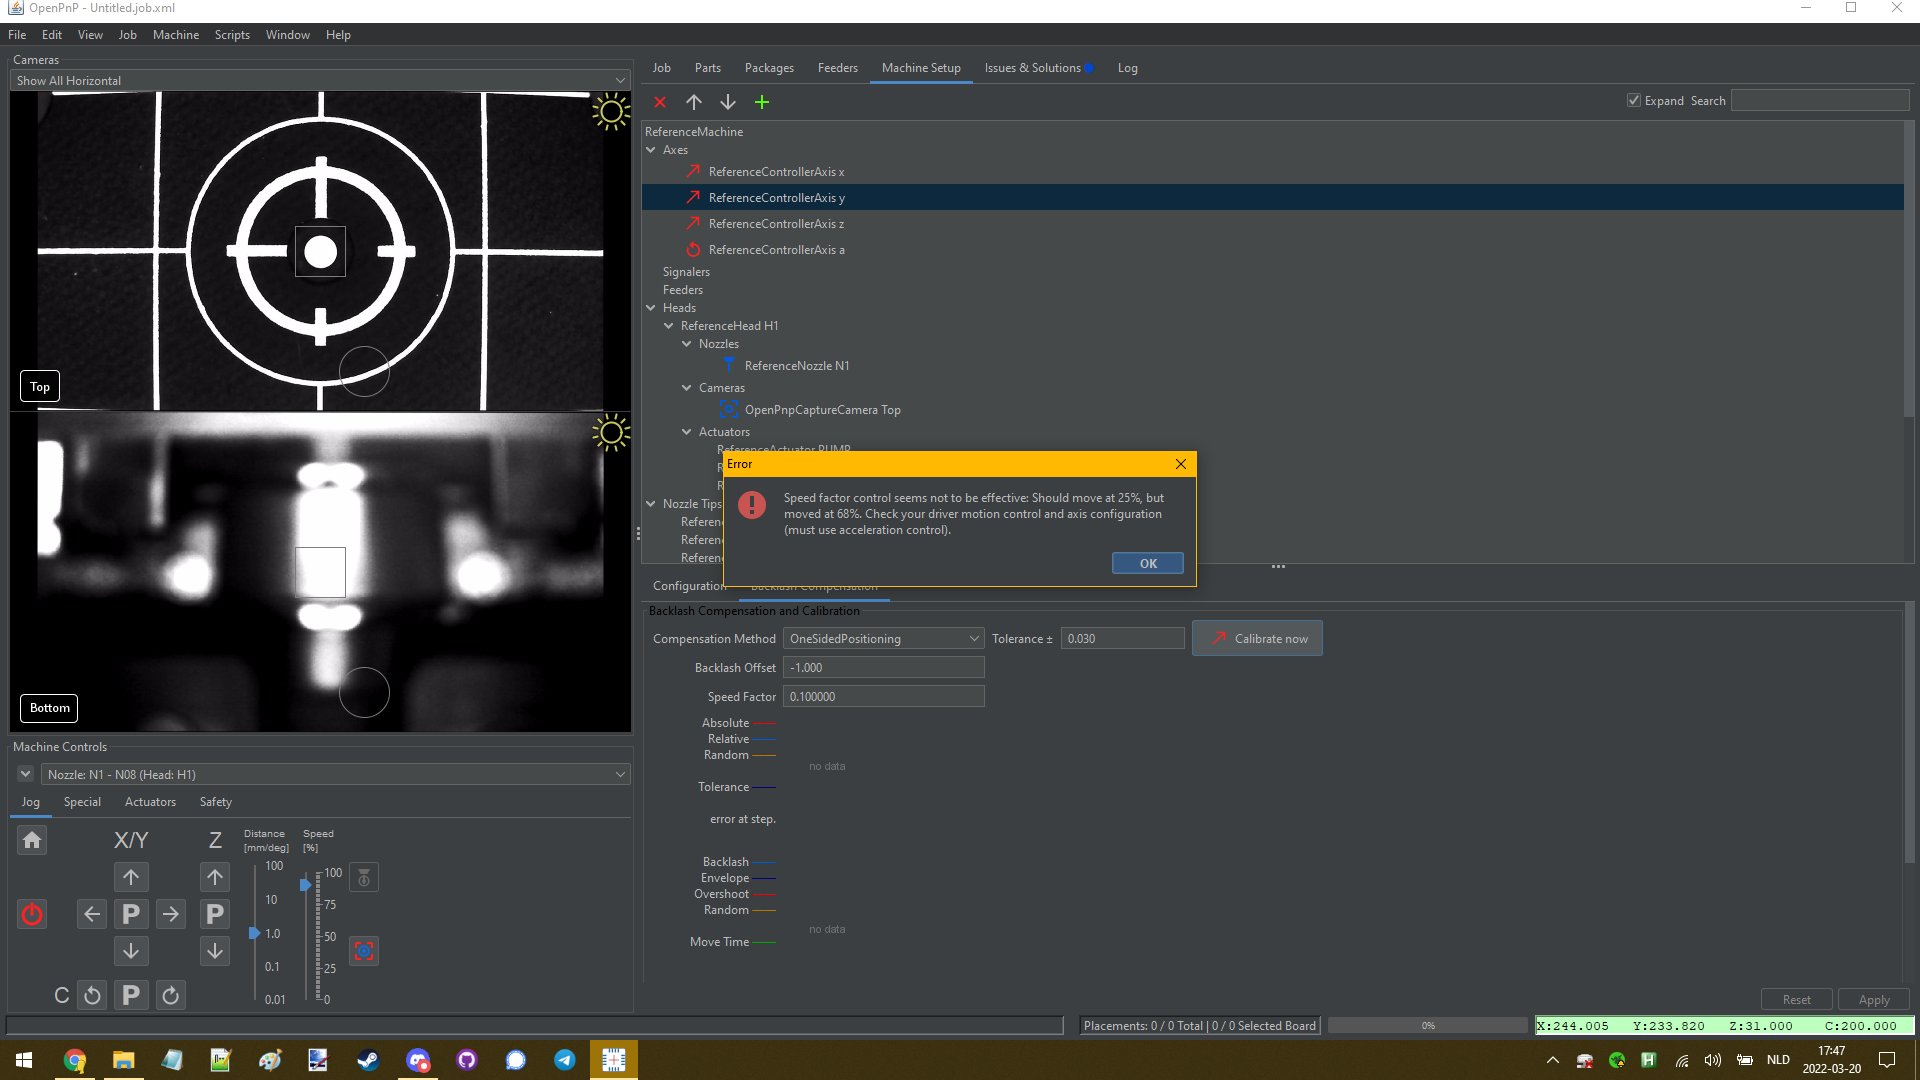Park XY with the P button
1920x1080 pixels.
[131, 914]
